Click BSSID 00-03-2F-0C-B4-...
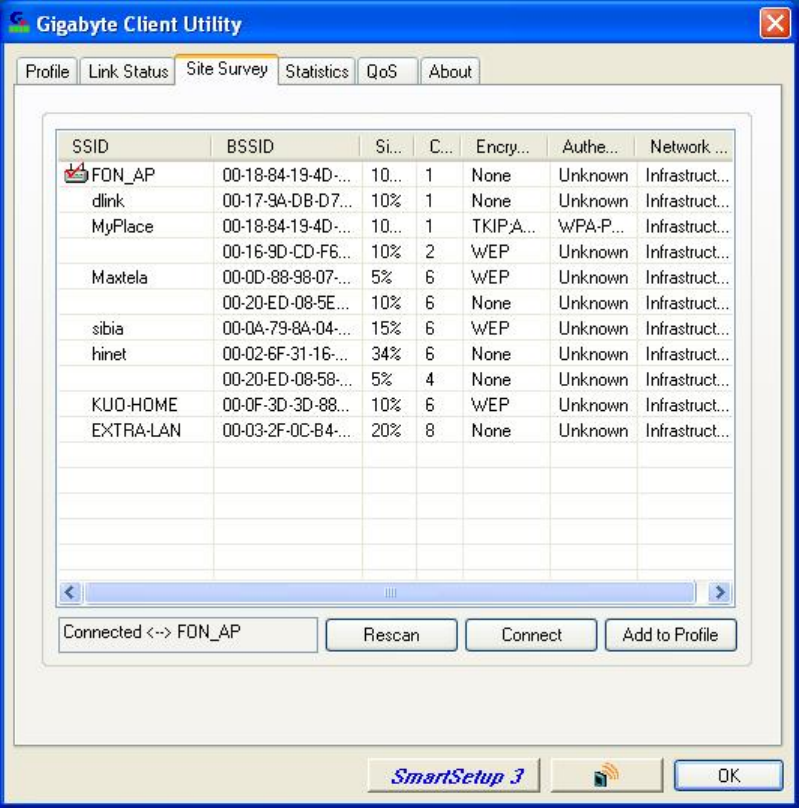This screenshot has width=799, height=808. (x=286, y=430)
